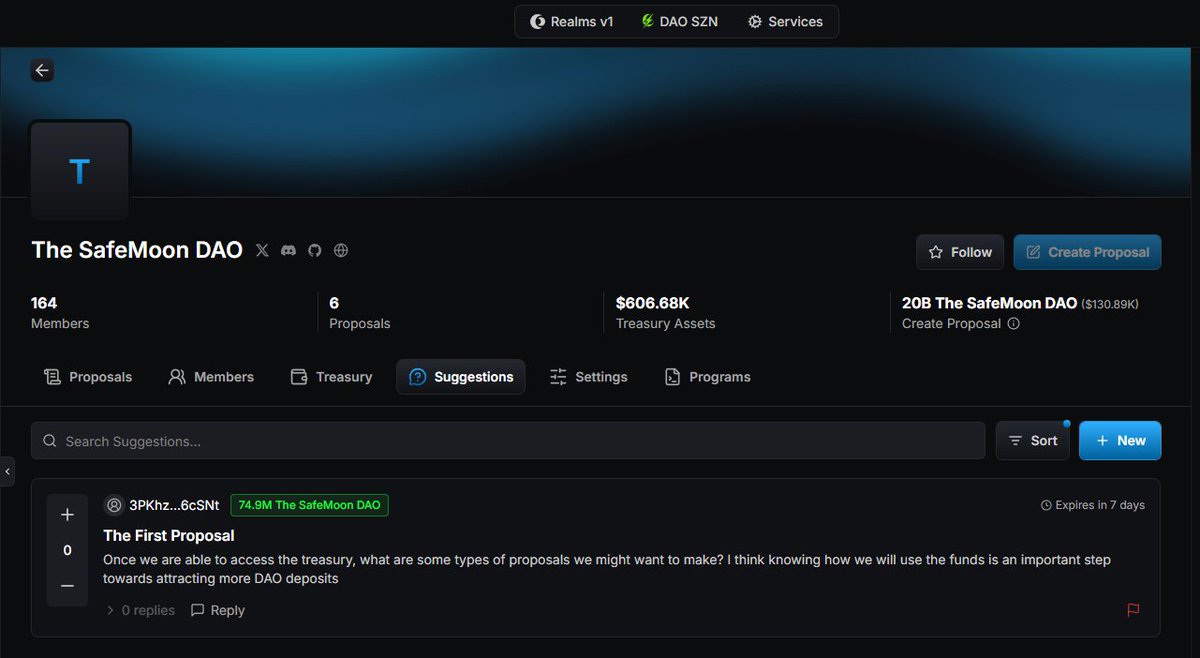Click the 3PKhz...6cSNt user avatar icon
The image size is (1200, 658).
click(x=115, y=505)
